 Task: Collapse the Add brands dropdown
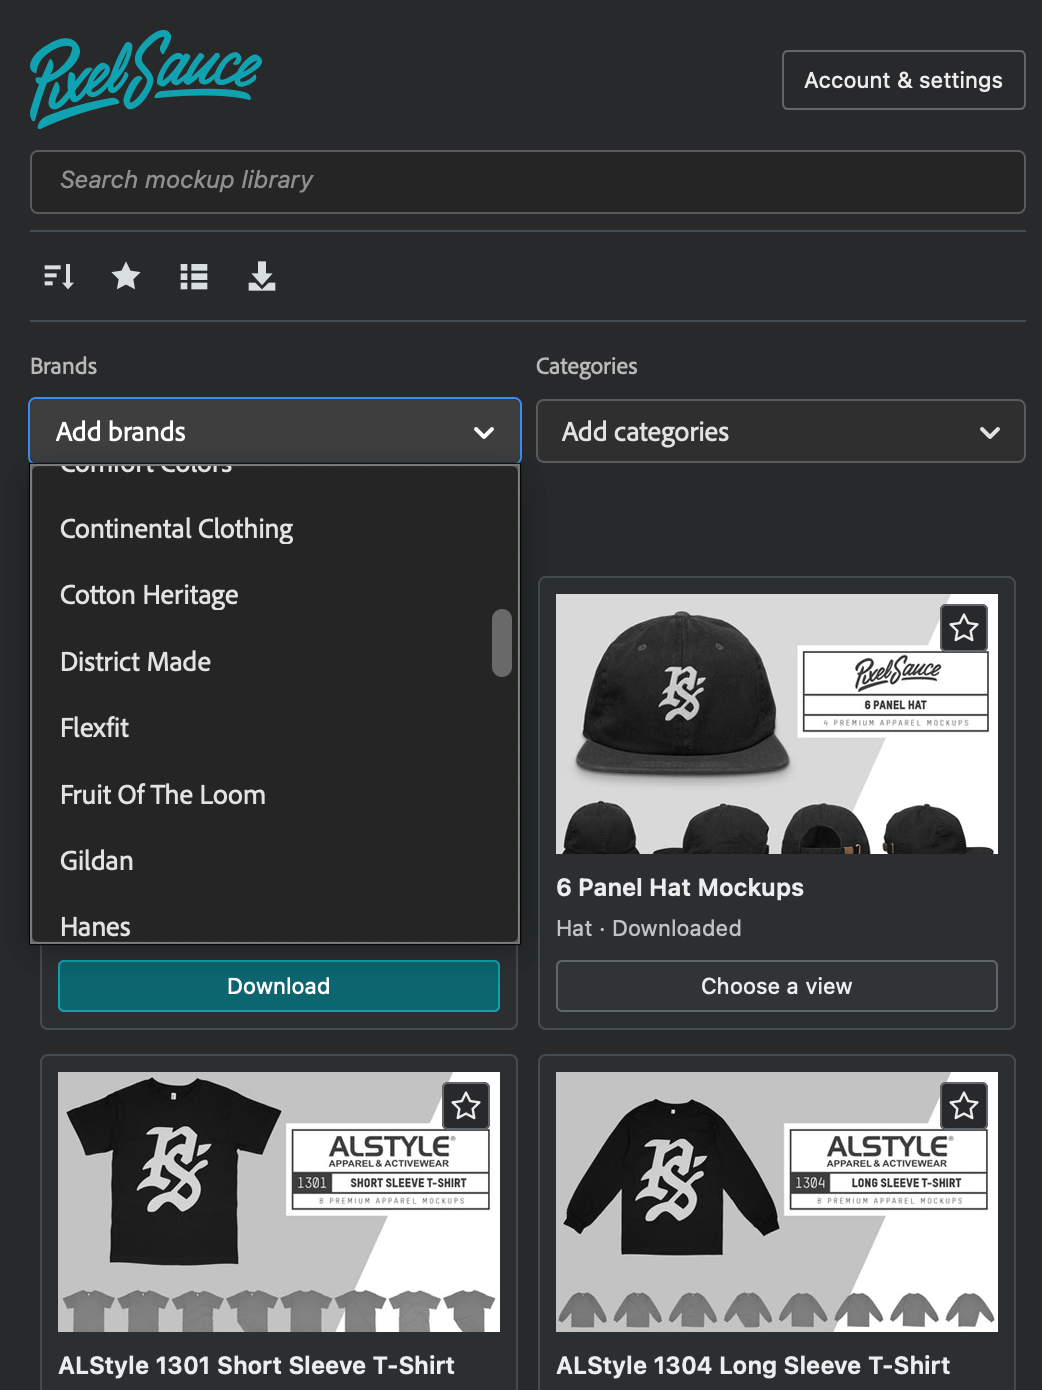[275, 432]
